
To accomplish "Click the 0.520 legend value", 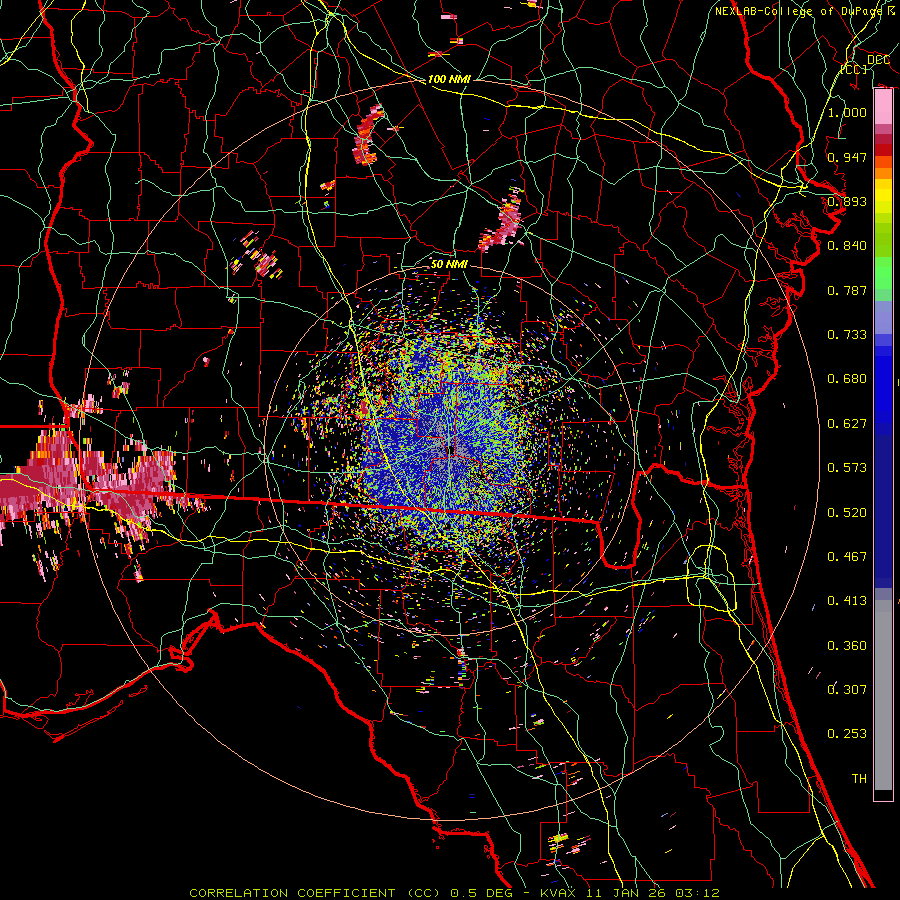I will tap(847, 513).
